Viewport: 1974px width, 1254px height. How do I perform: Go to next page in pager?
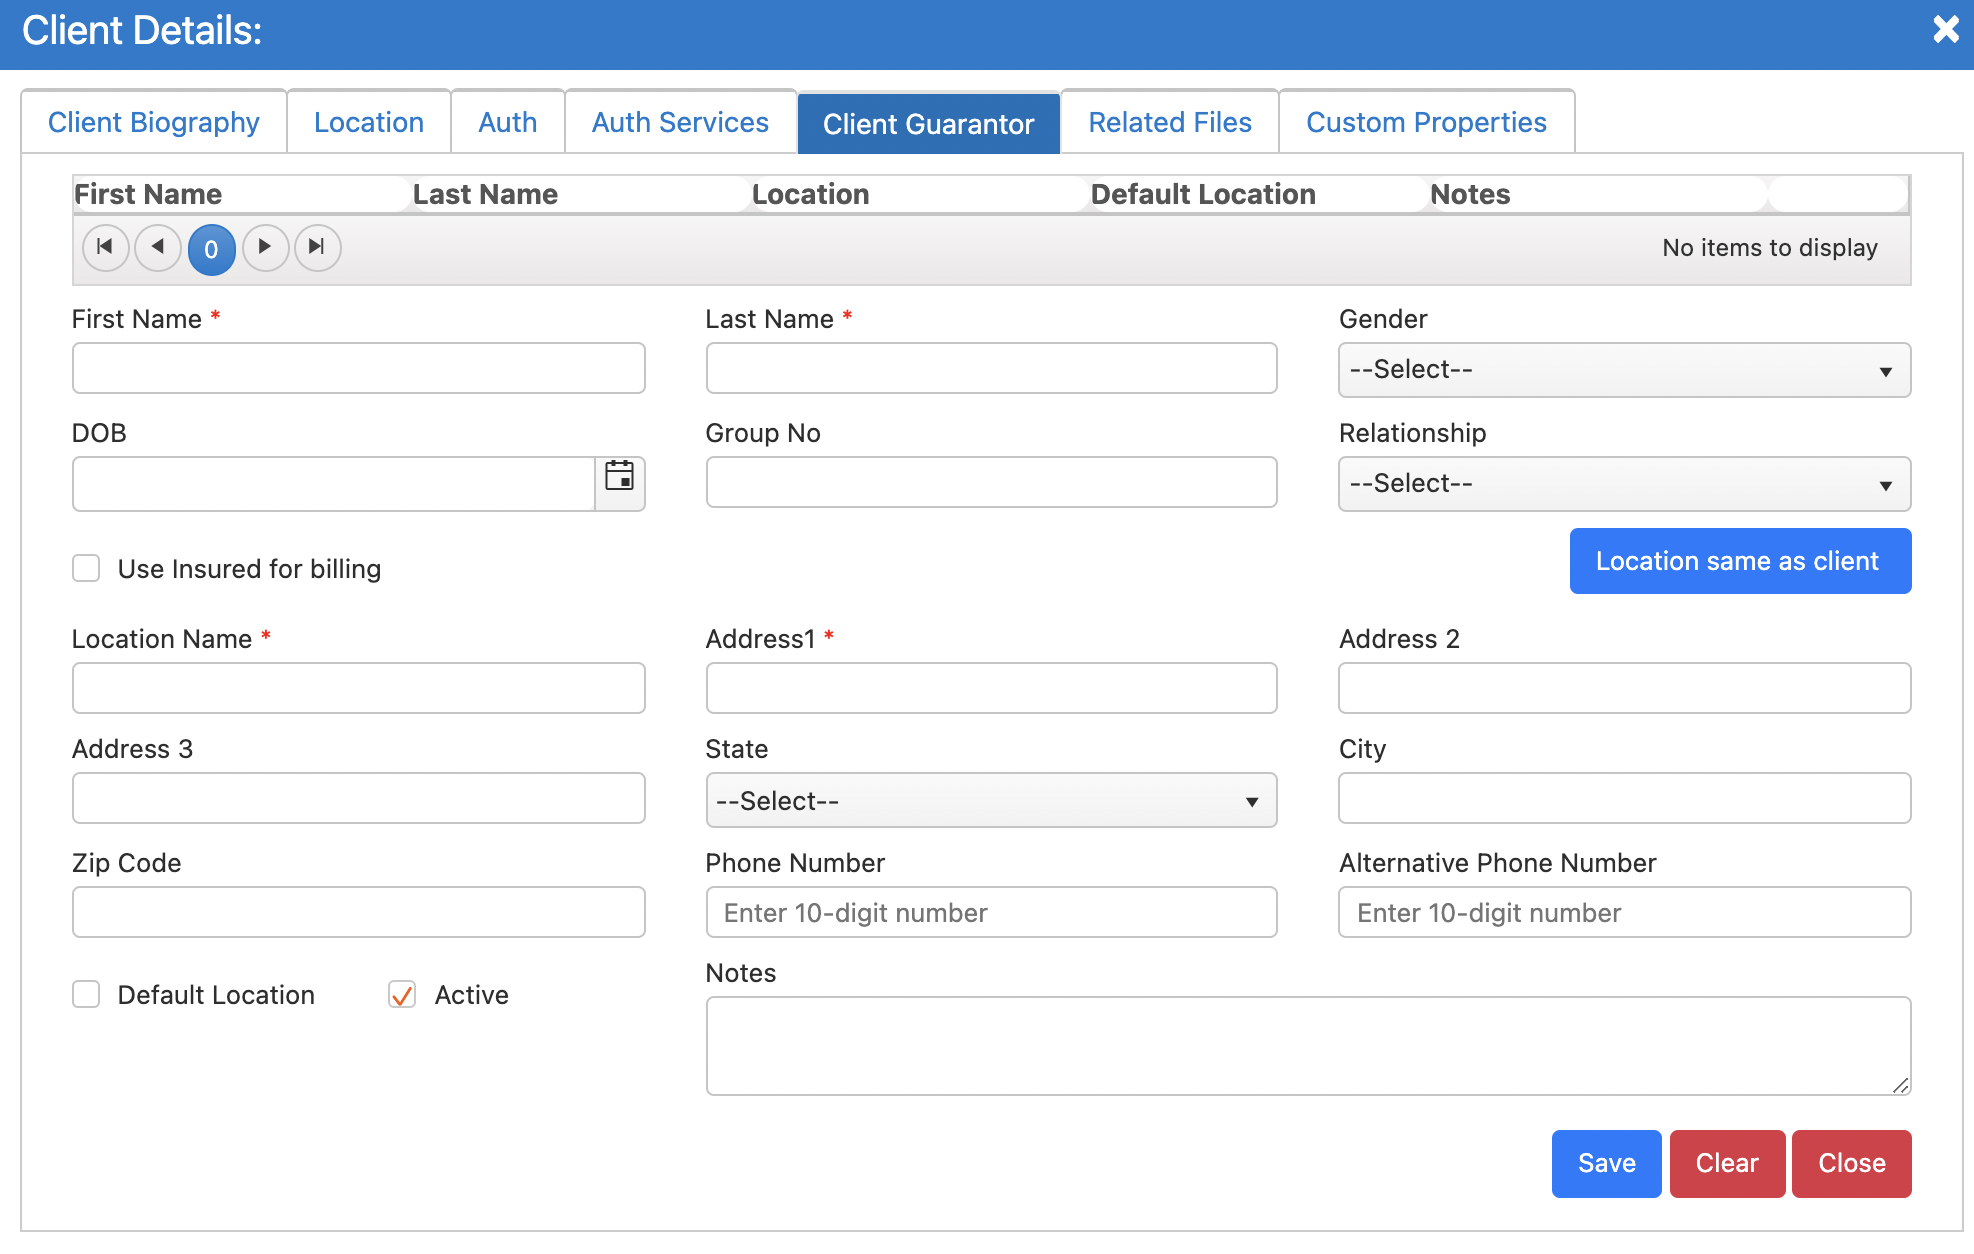tap(265, 247)
